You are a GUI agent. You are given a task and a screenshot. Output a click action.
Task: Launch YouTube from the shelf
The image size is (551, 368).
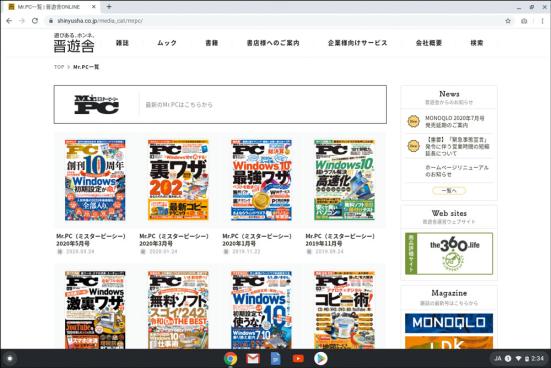(x=298, y=359)
